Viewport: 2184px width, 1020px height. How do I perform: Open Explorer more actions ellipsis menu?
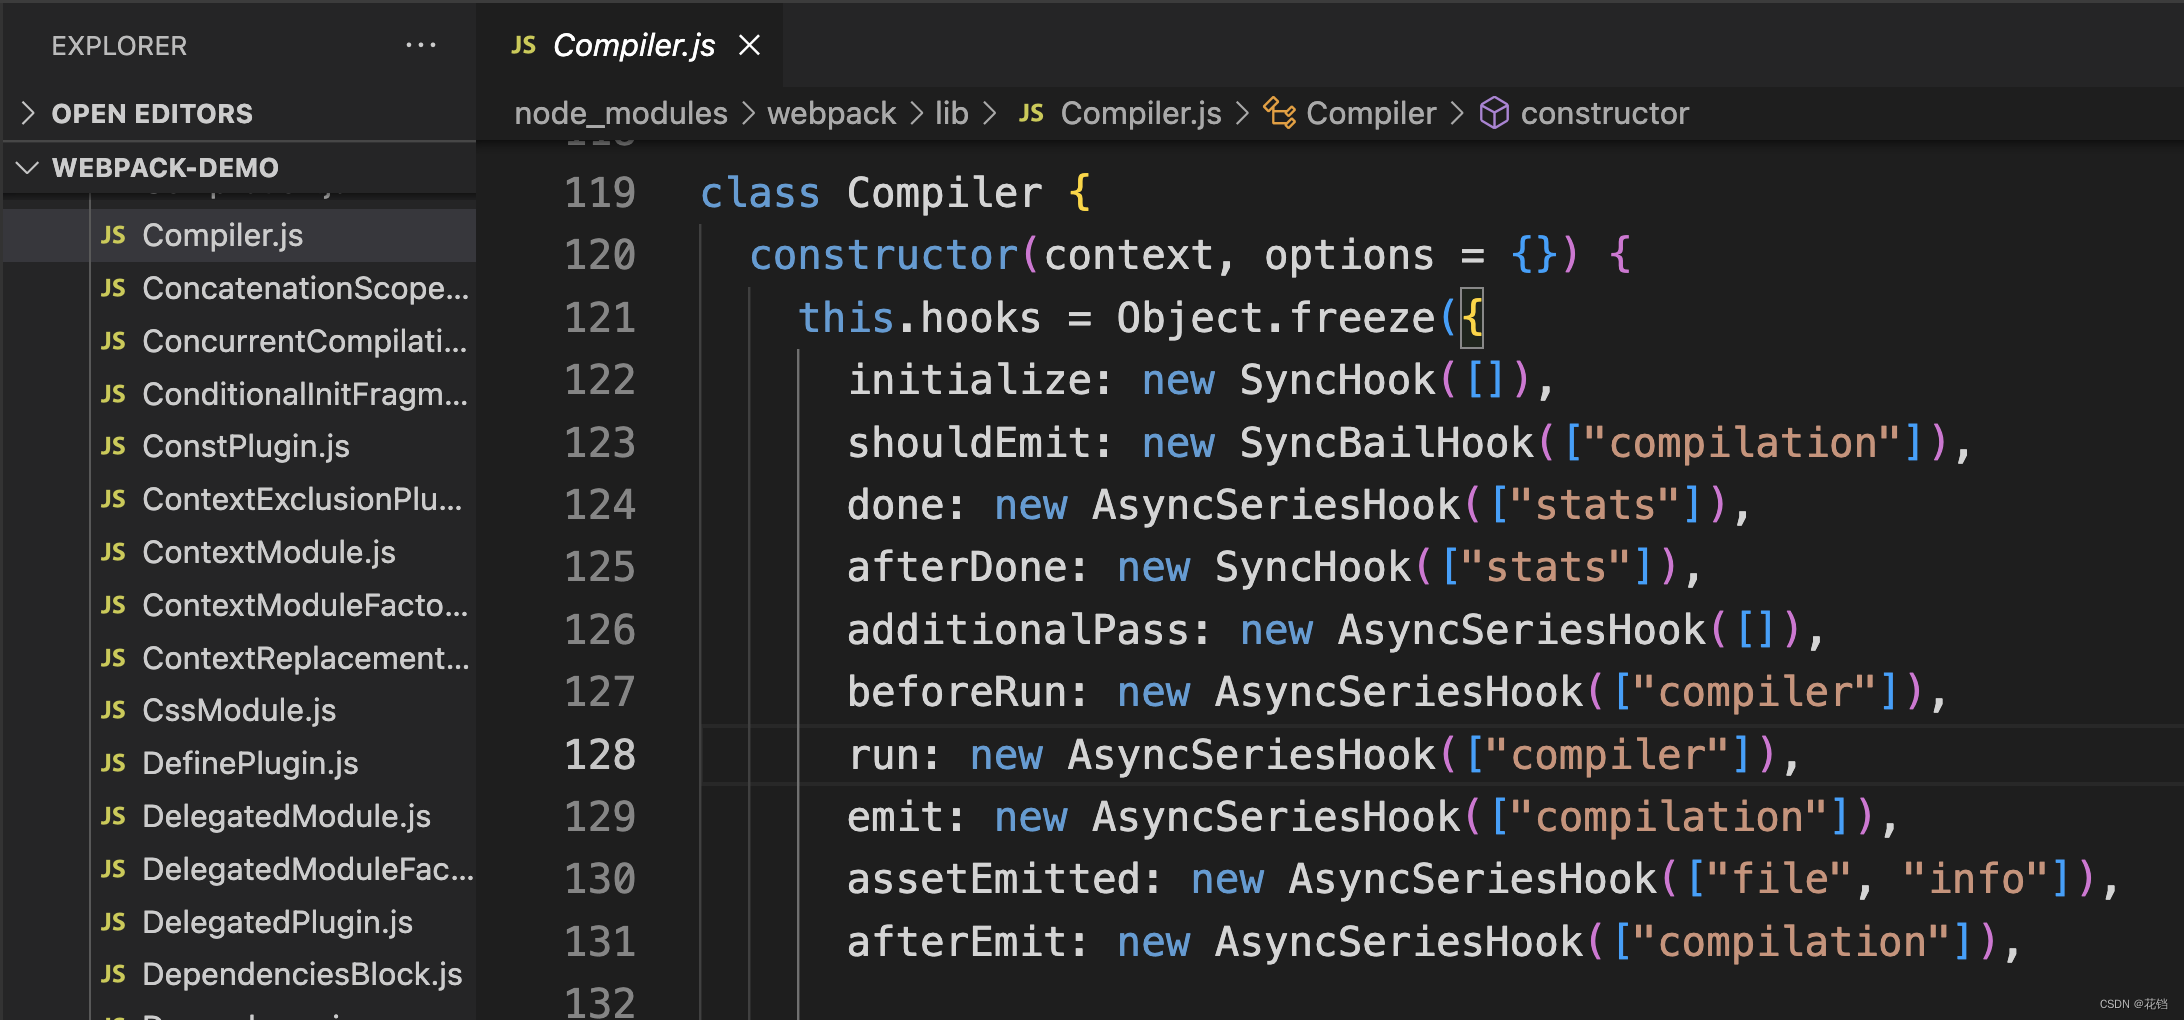coord(420,45)
